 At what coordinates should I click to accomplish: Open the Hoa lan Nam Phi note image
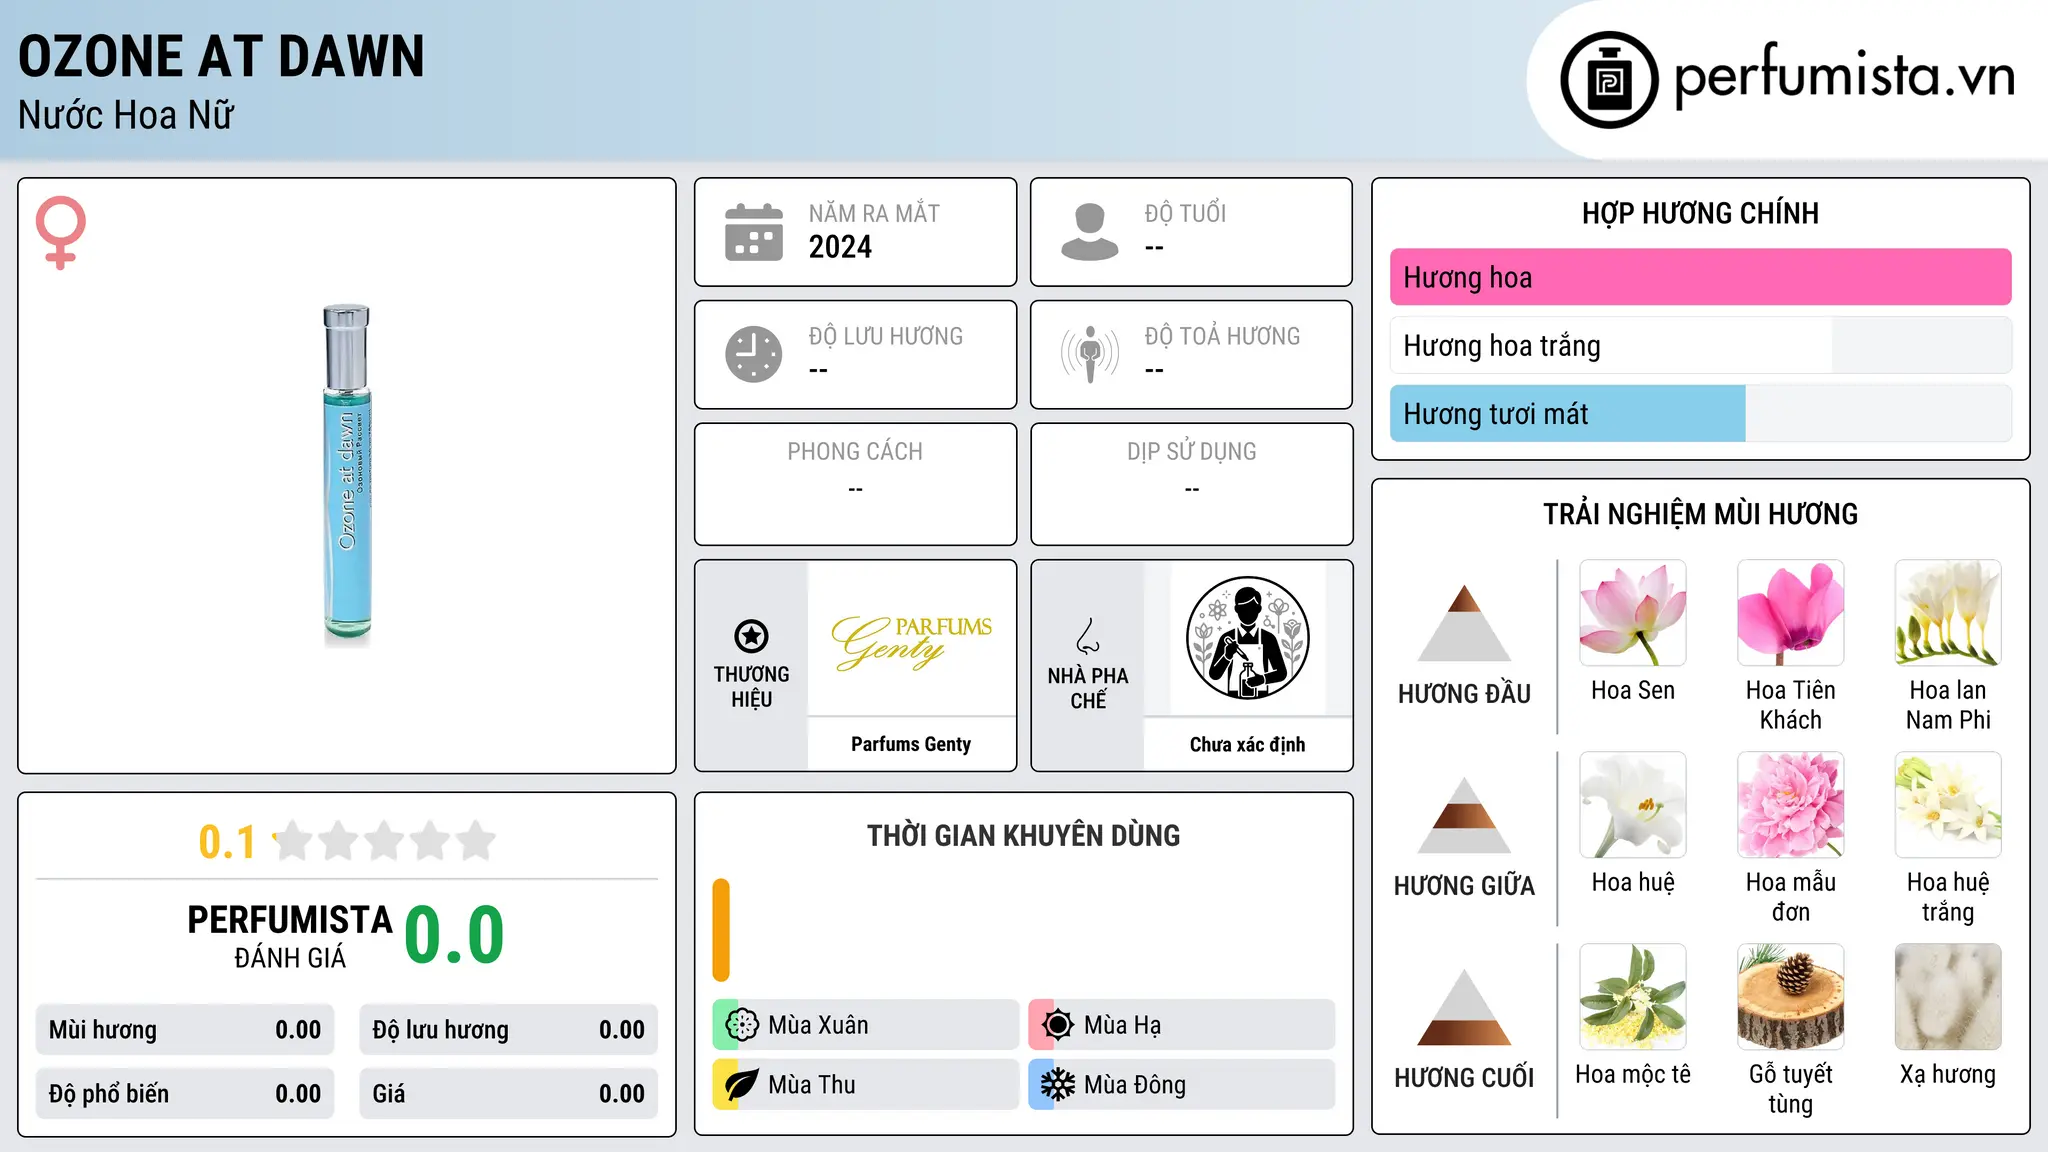1948,613
